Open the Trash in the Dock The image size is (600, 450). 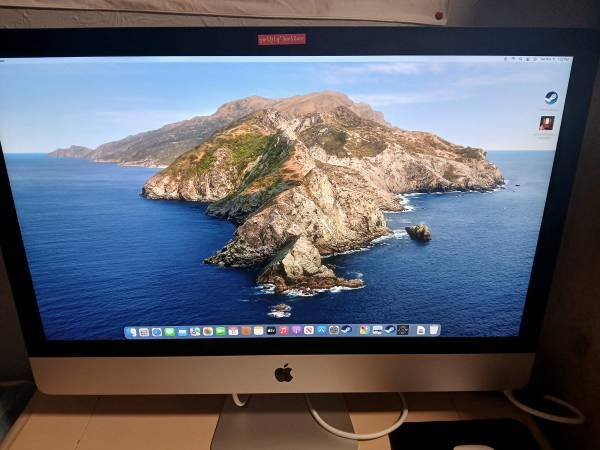(434, 332)
